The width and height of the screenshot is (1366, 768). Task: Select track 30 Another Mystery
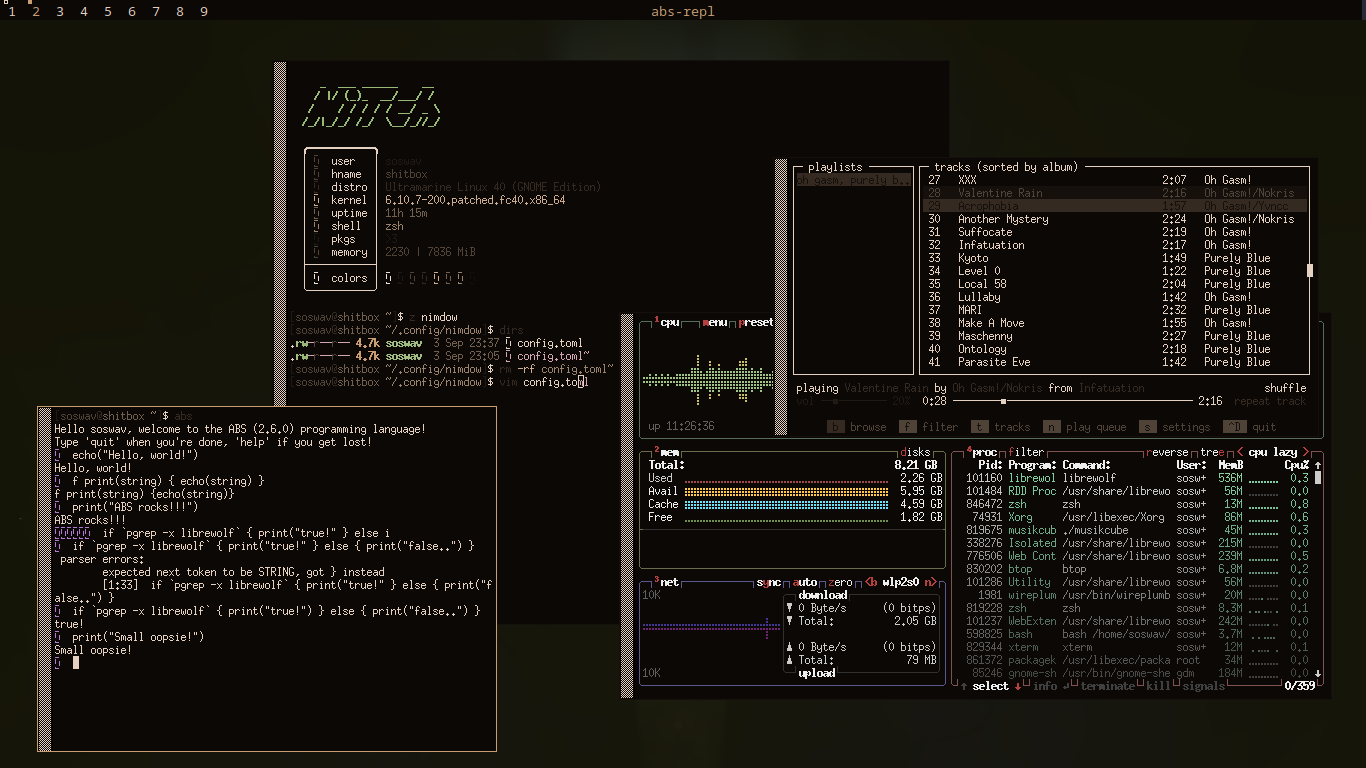point(1115,219)
